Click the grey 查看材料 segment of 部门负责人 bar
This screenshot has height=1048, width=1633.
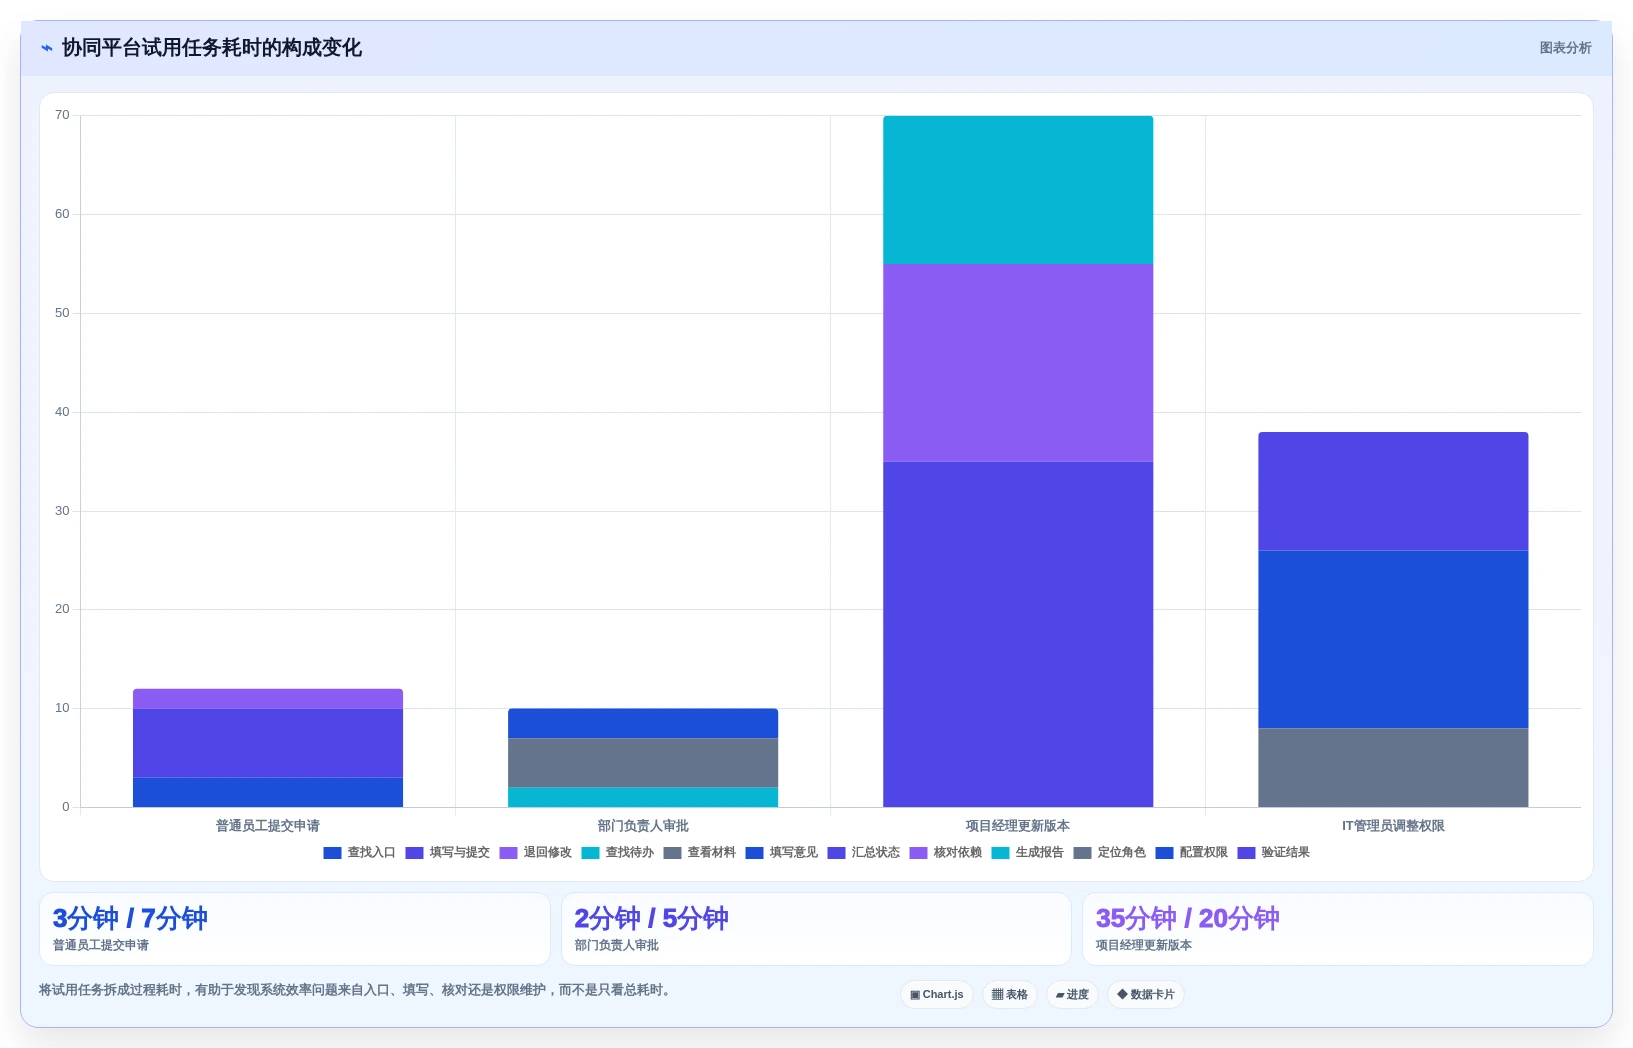point(643,762)
